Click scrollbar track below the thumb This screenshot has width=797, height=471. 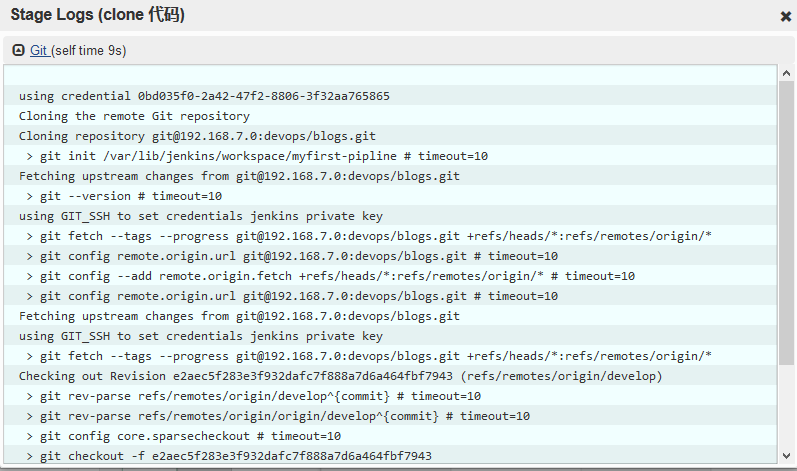(x=787, y=410)
